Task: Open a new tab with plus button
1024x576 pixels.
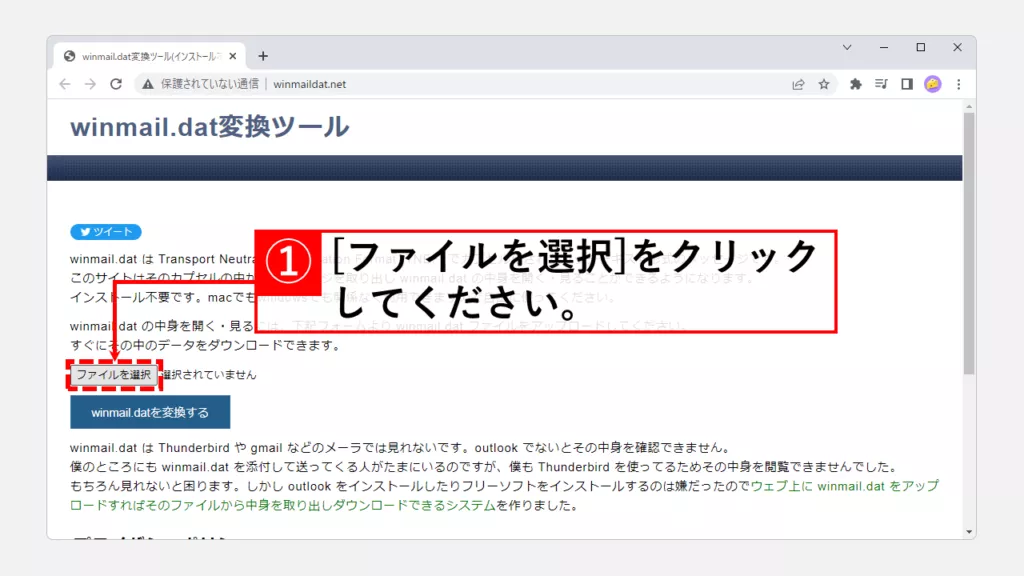Action: point(263,56)
